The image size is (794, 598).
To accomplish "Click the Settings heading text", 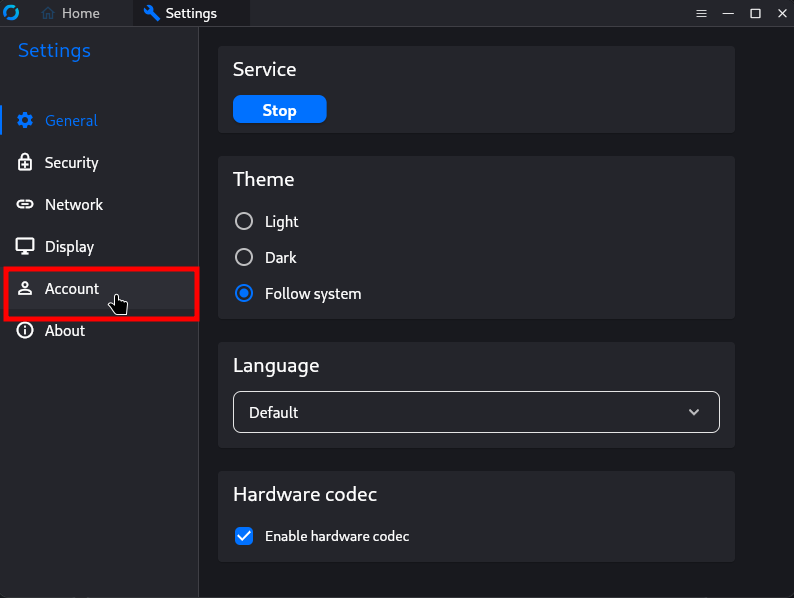I will (x=54, y=51).
